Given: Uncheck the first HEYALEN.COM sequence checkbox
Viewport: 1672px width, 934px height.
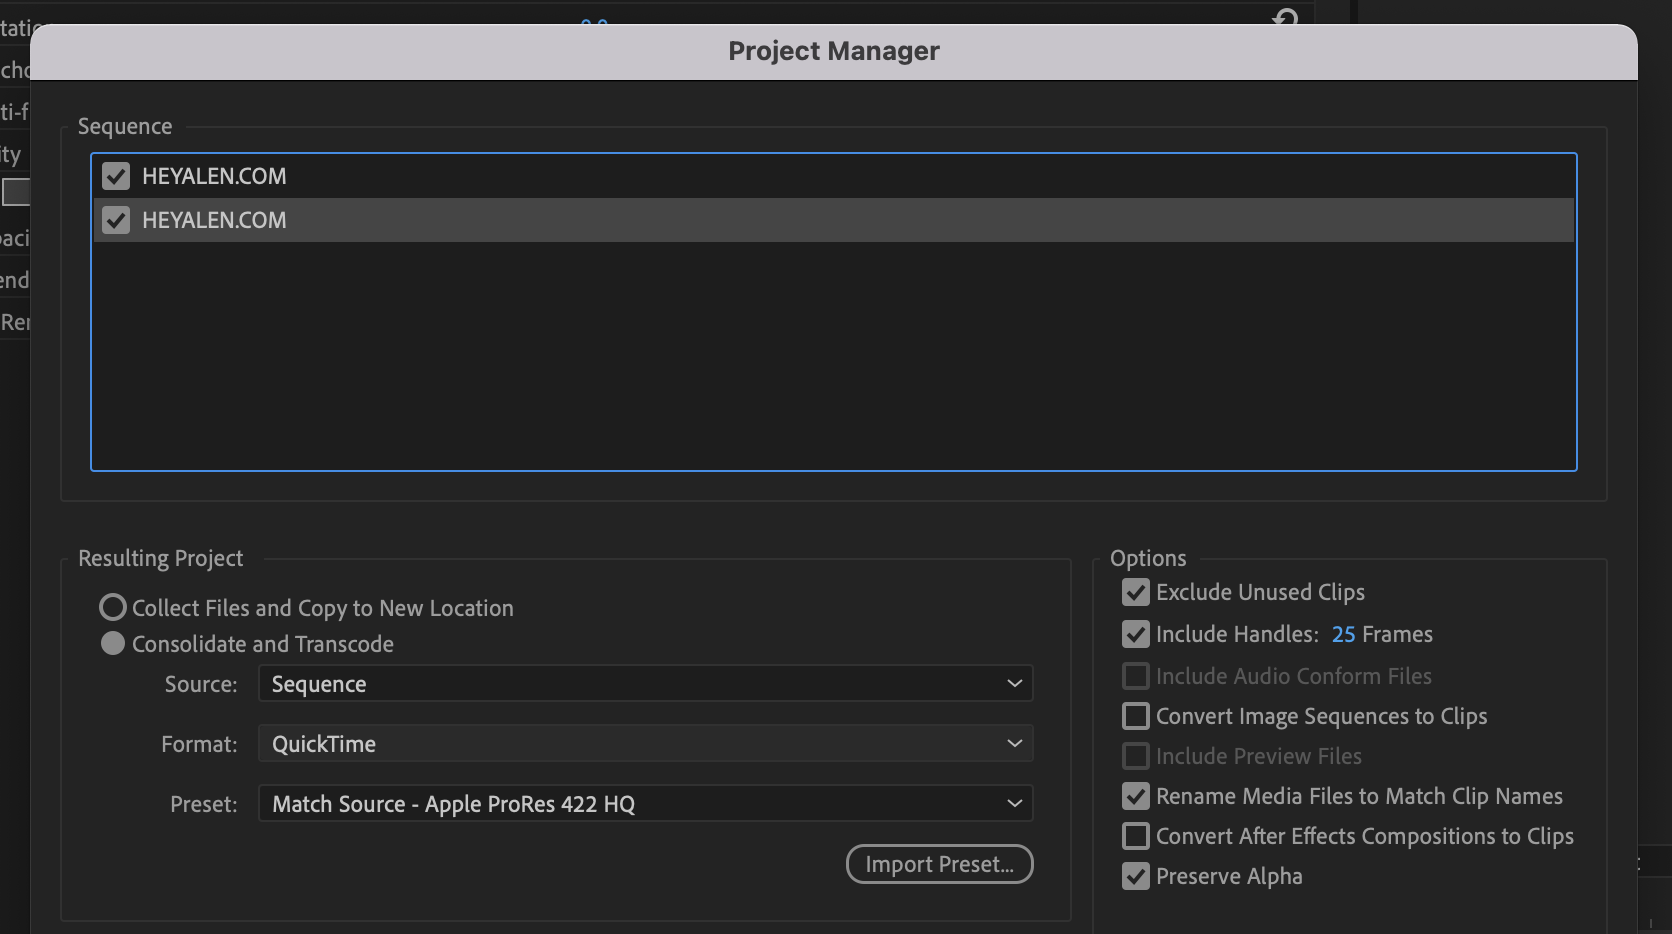Looking at the screenshot, I should point(116,177).
